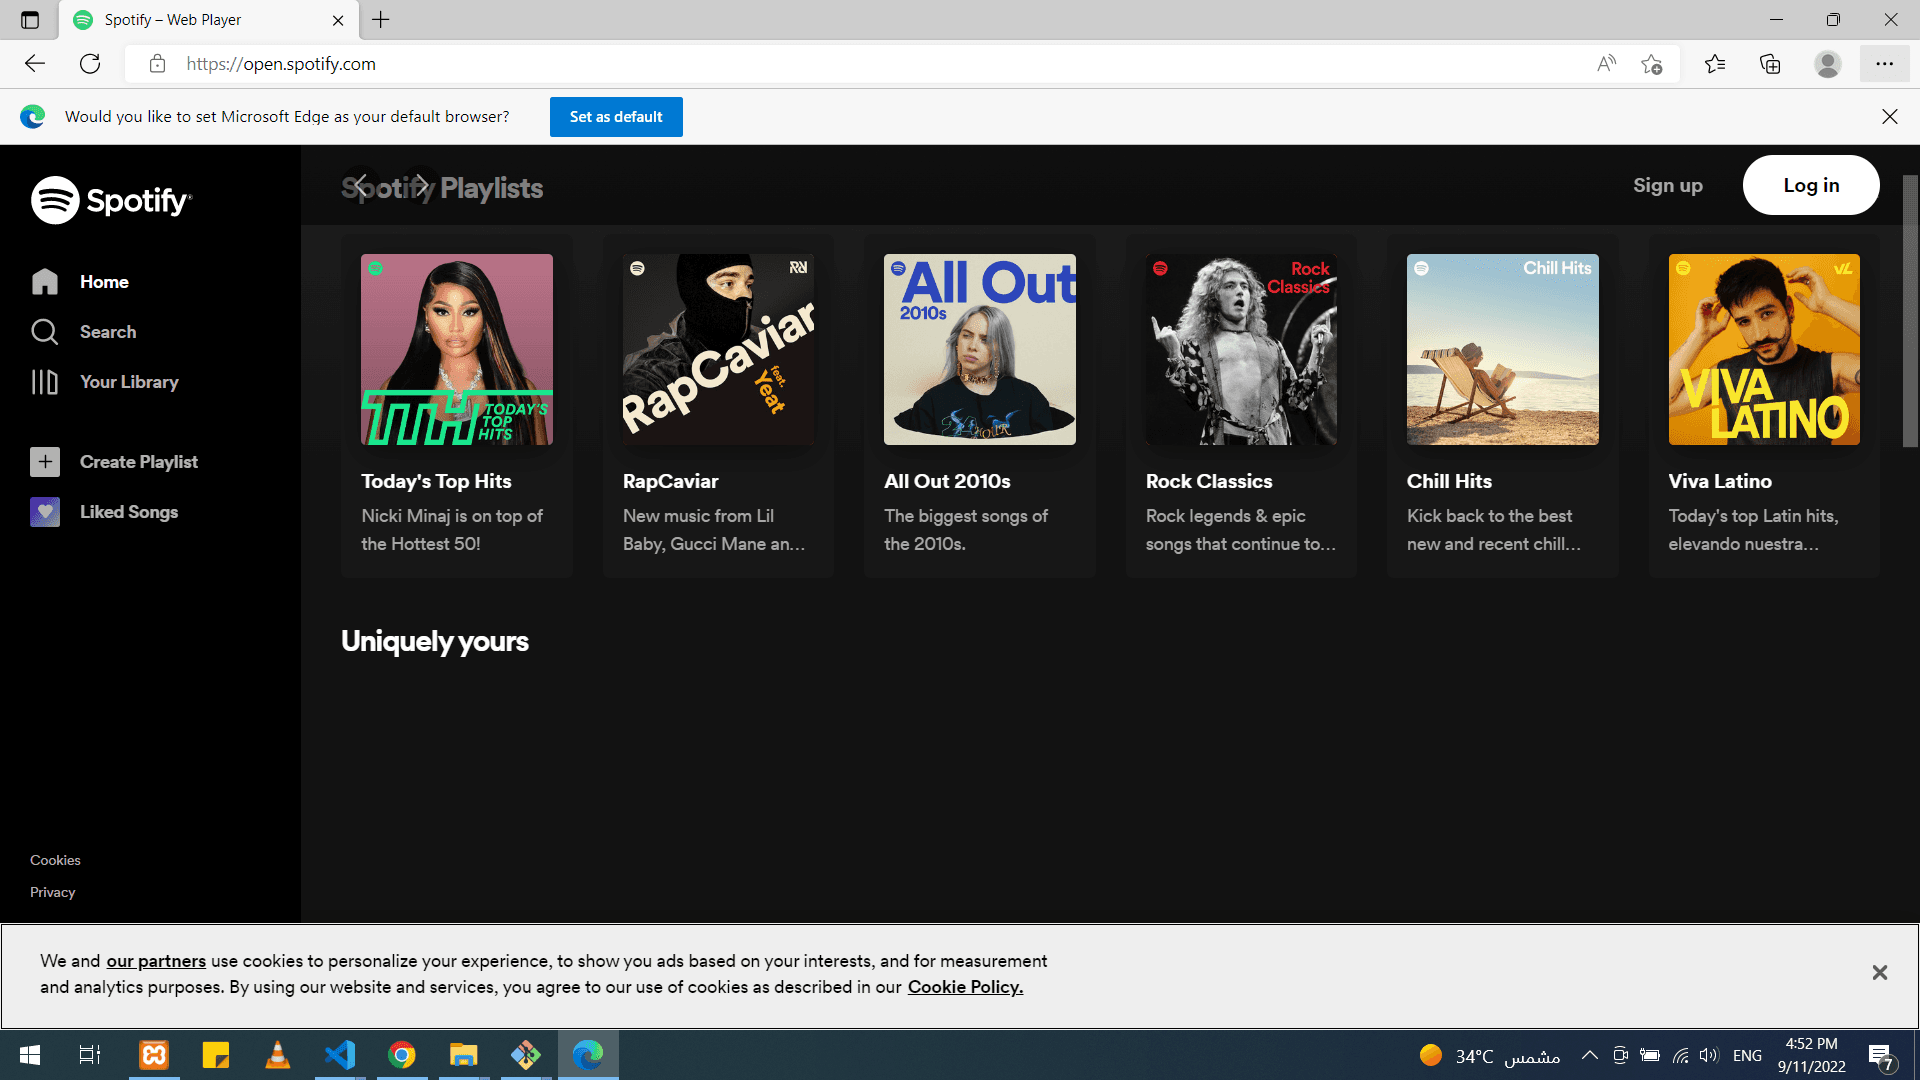This screenshot has height=1080, width=1920.
Task: Click Create Playlist plus icon
Action: coord(45,462)
